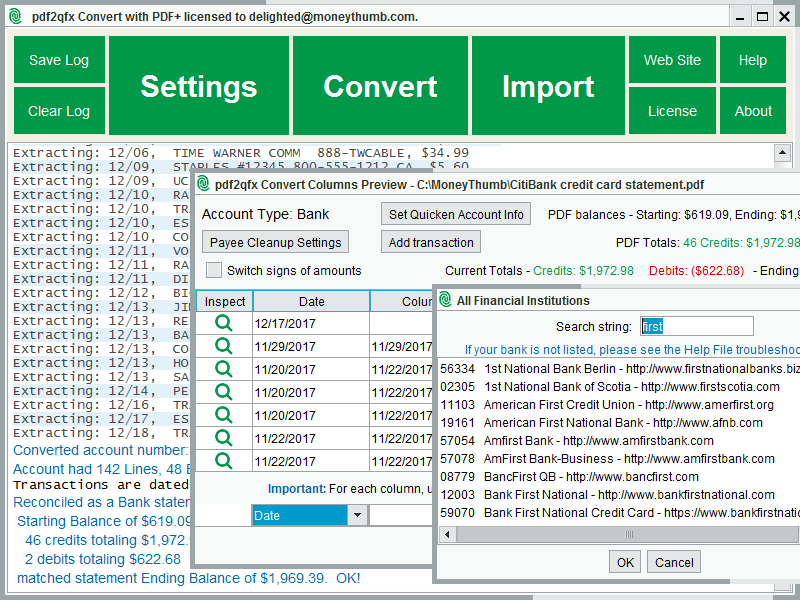Viewport: 800px width, 600px height.
Task: Open Payee Cleanup Settings
Action: (276, 242)
